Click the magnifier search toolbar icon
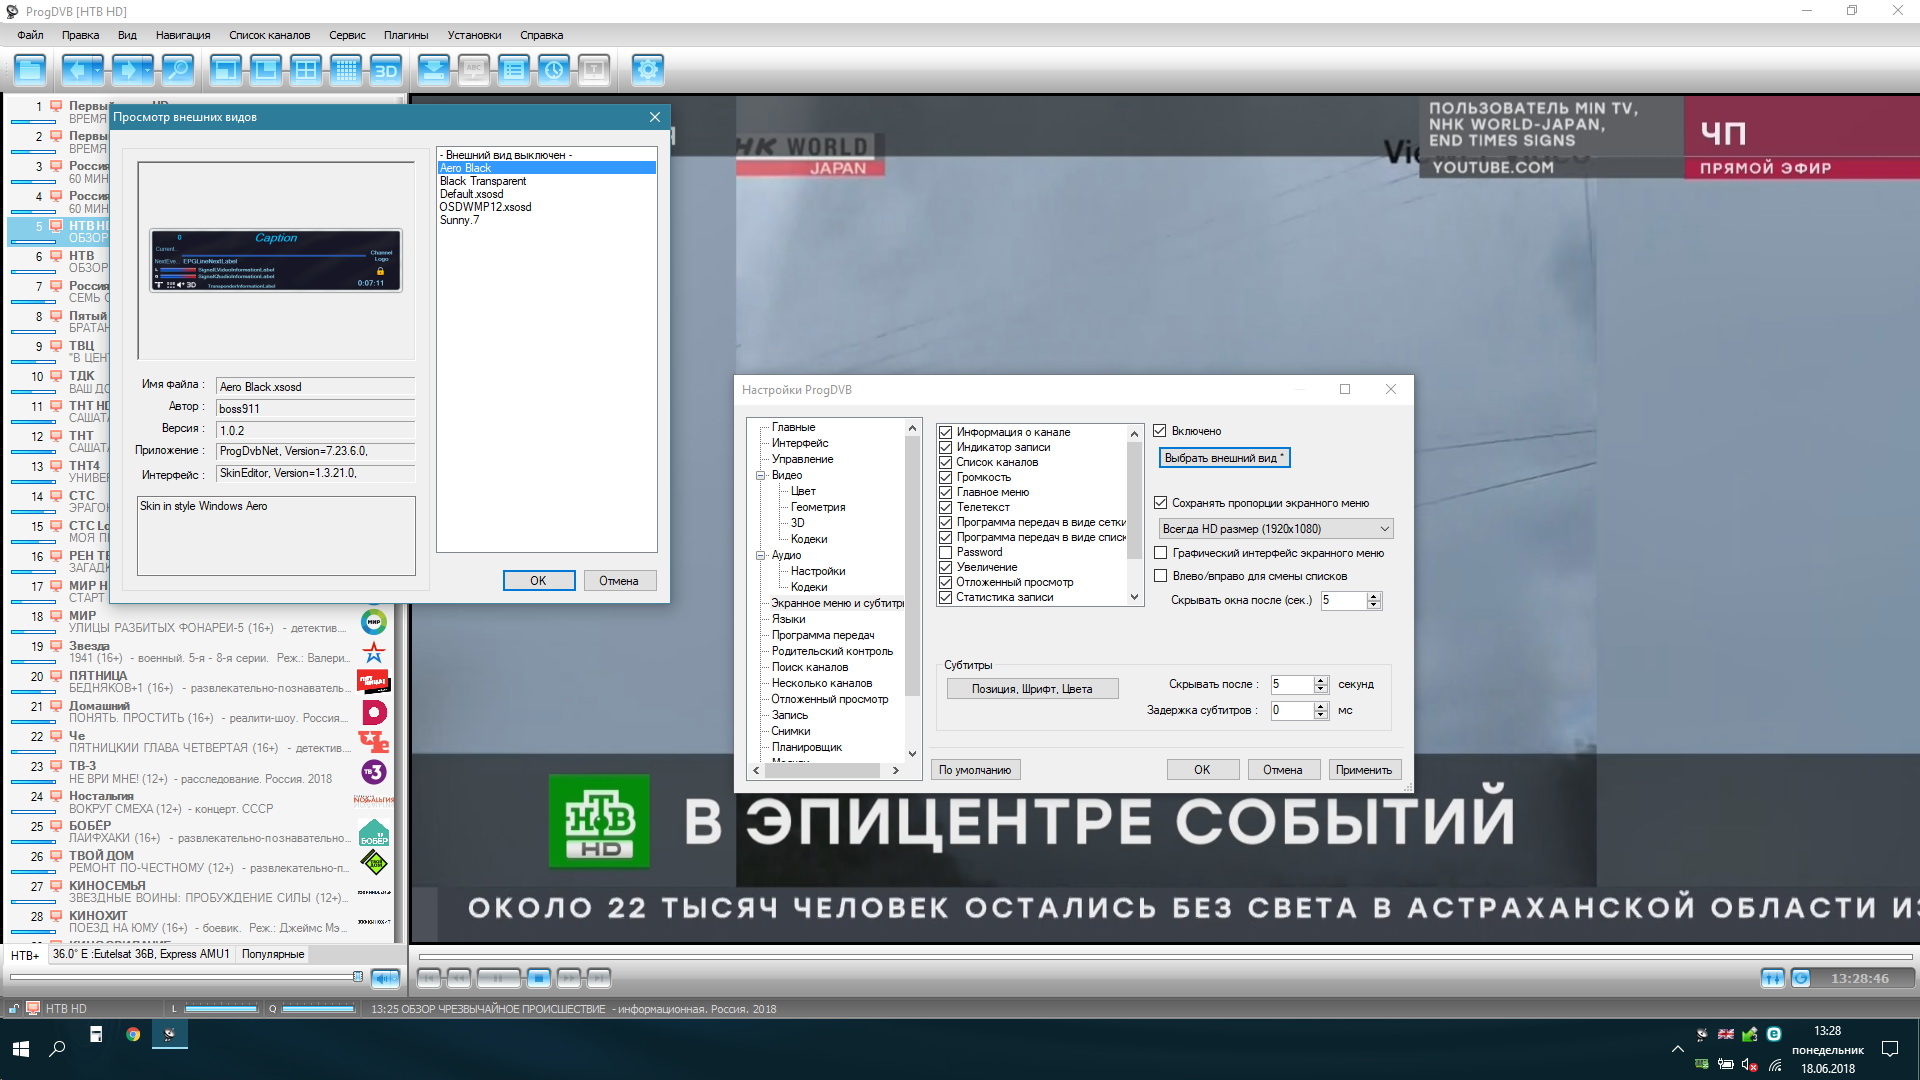 pos(177,70)
